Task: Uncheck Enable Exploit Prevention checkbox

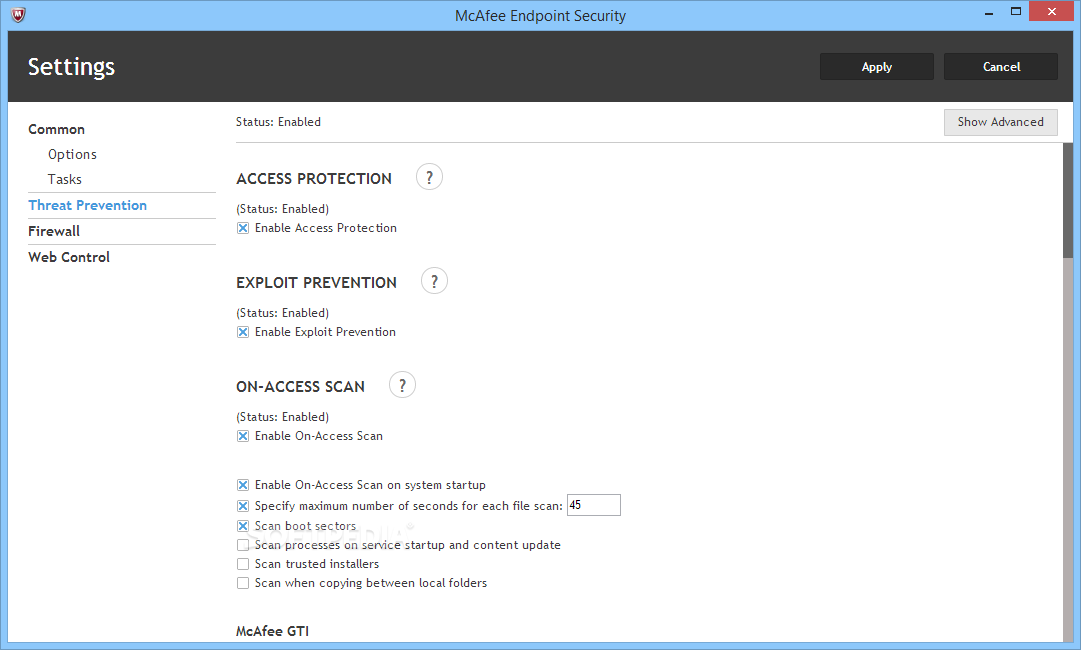Action: coord(243,332)
